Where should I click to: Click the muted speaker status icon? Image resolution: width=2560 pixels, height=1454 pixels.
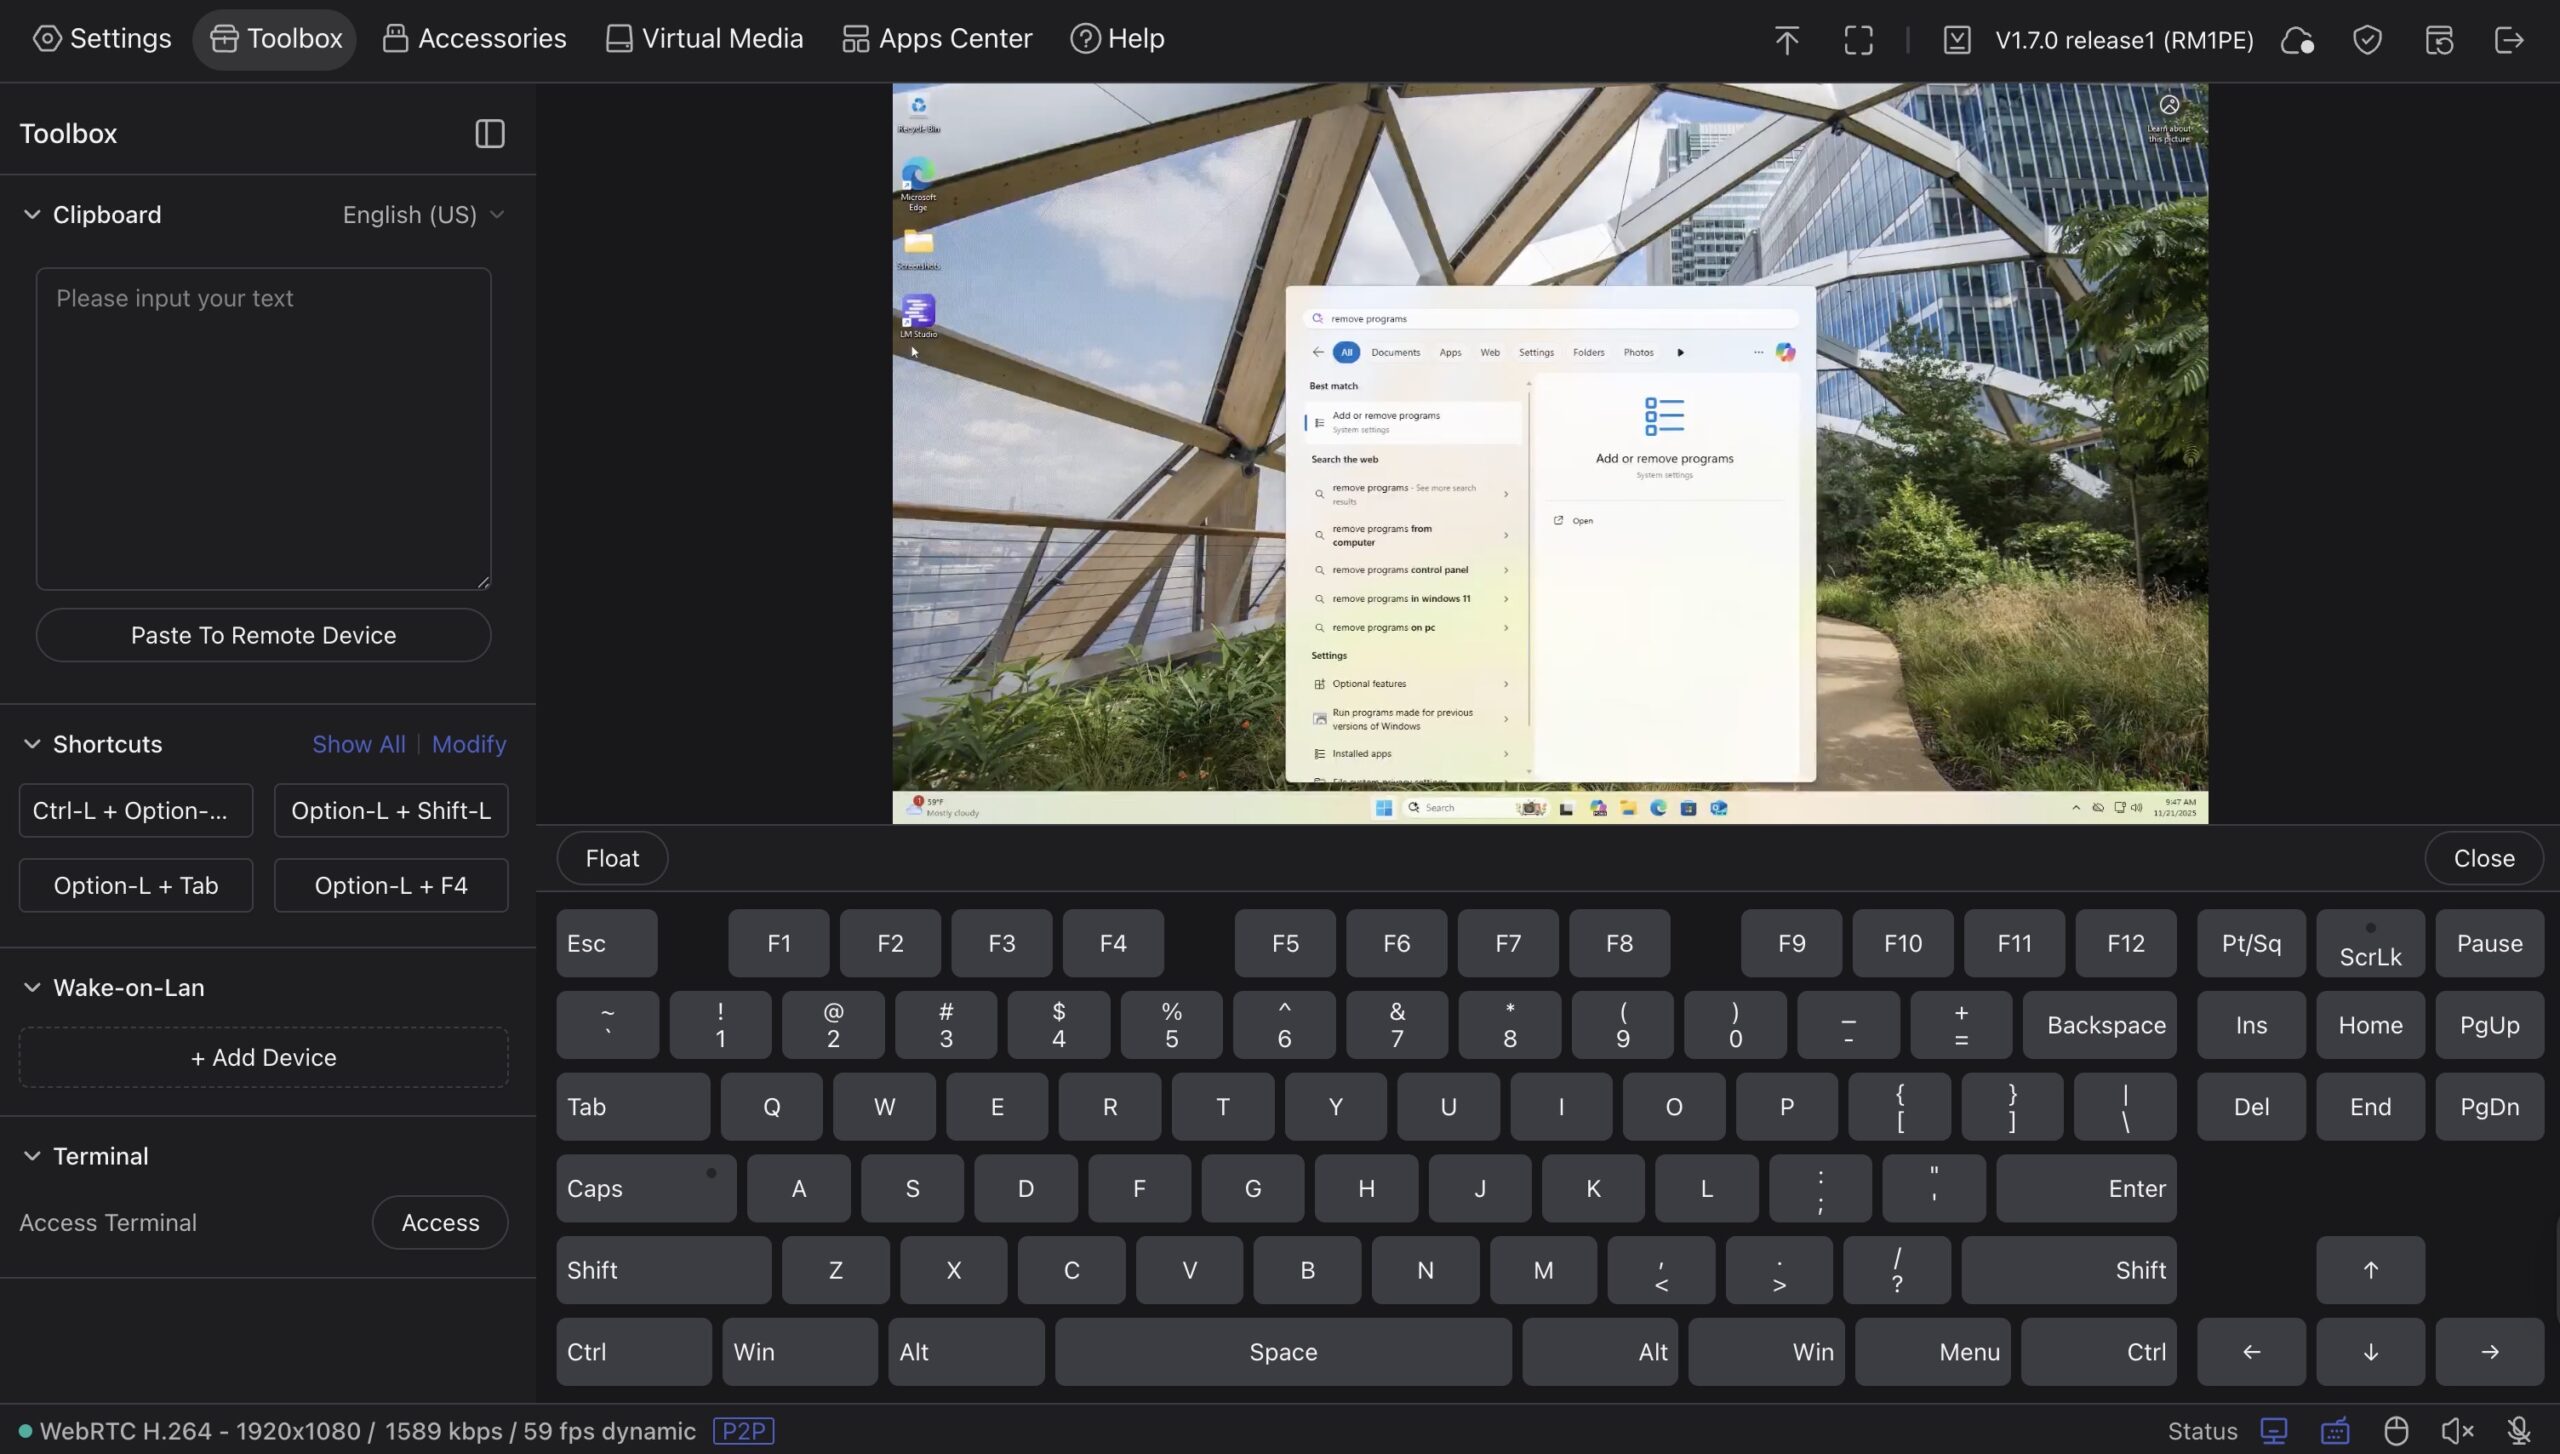(2457, 1431)
